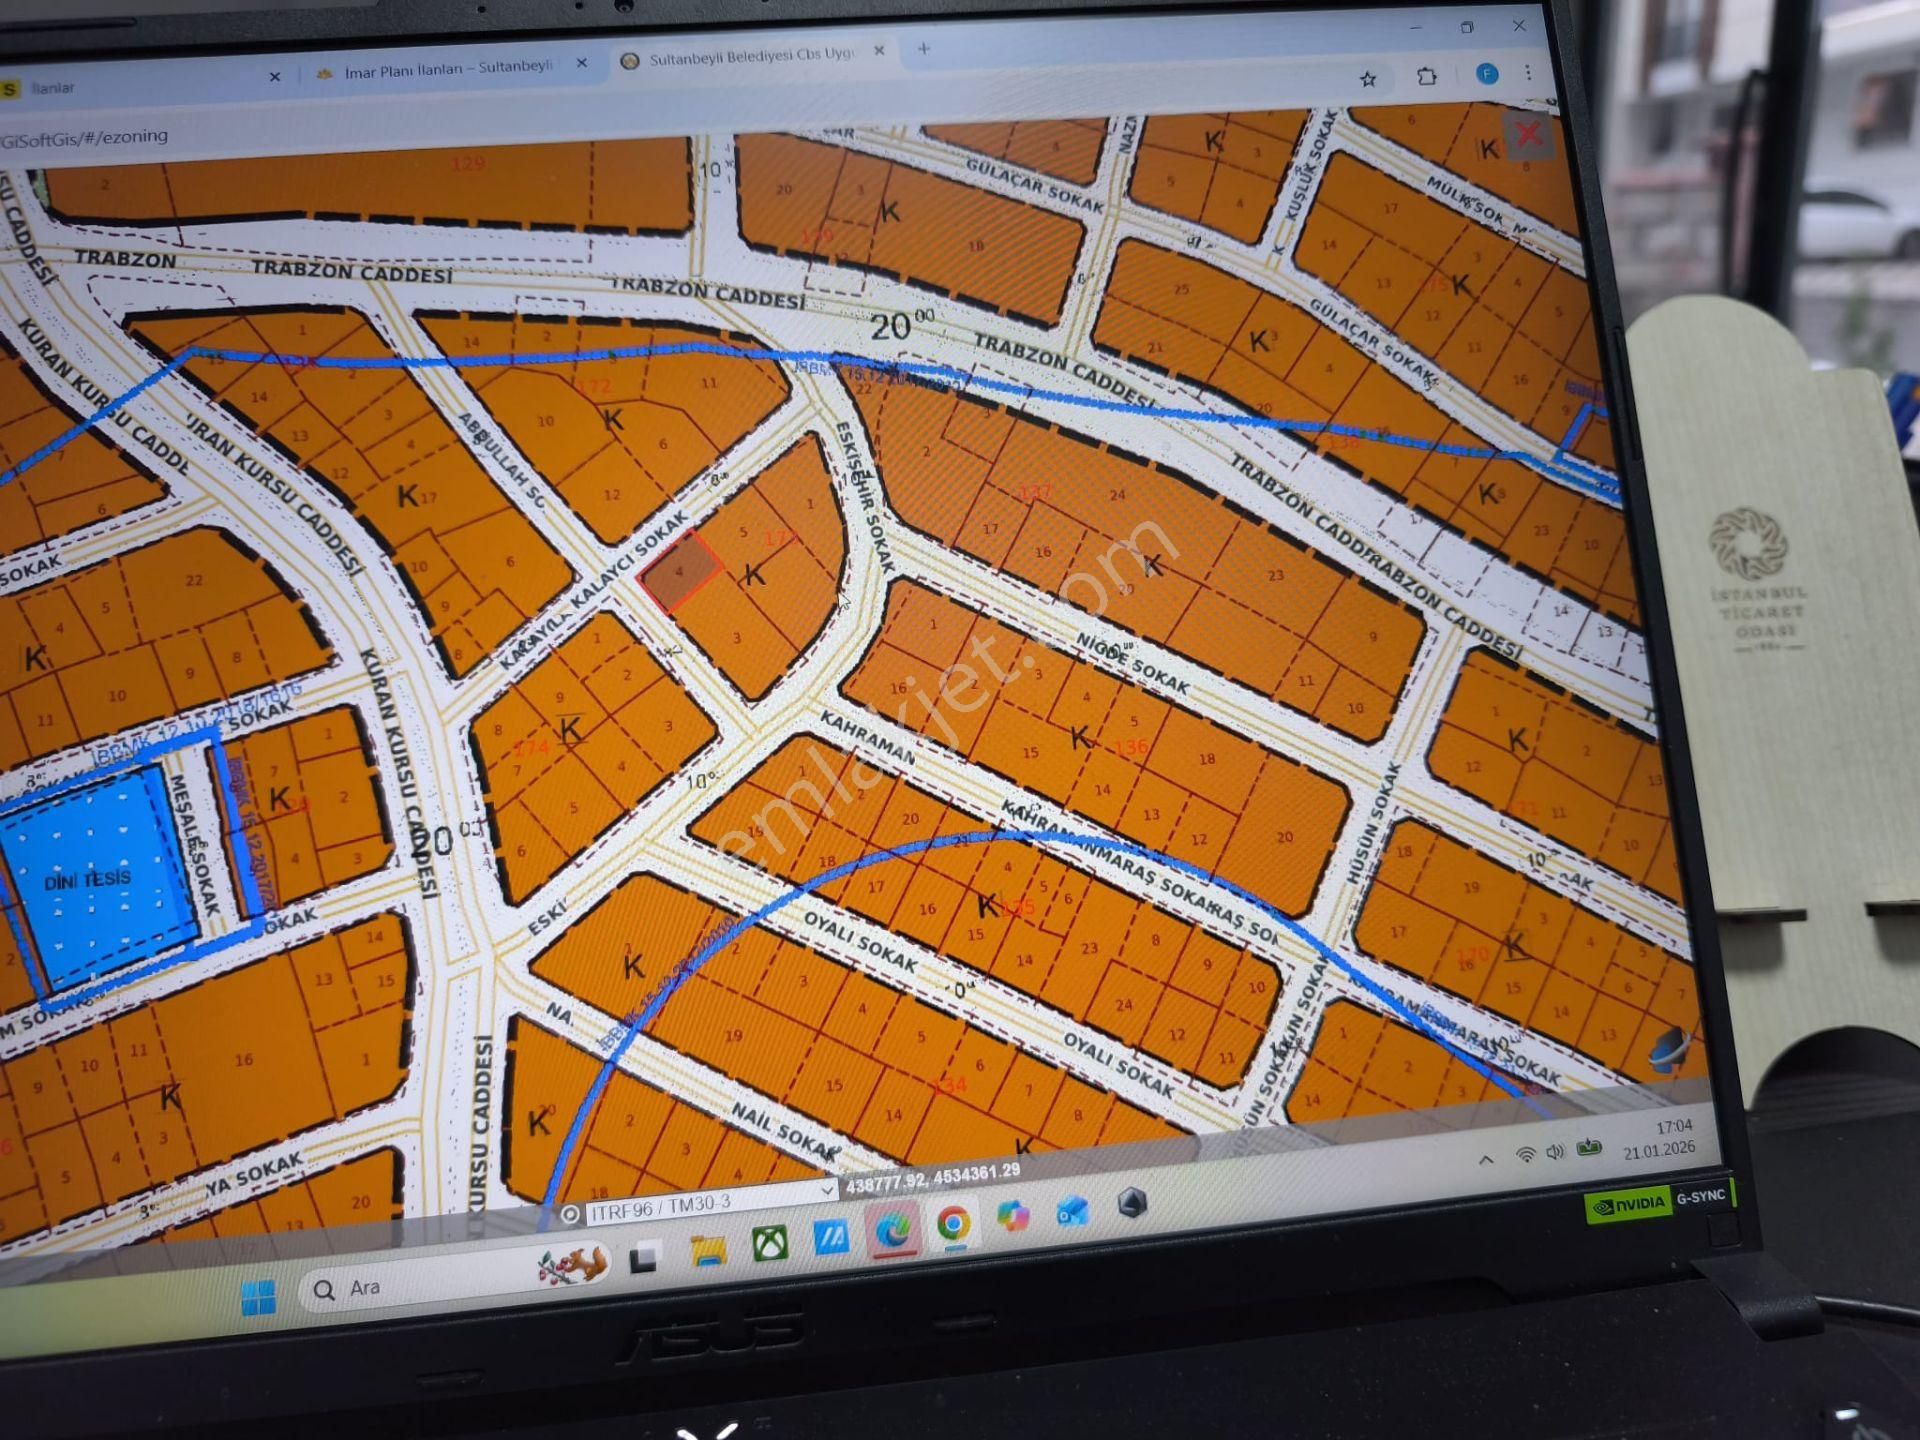Screen dimensions: 1920x1440
Task: Select the red highlighted parcel 4
Action: click(678, 572)
